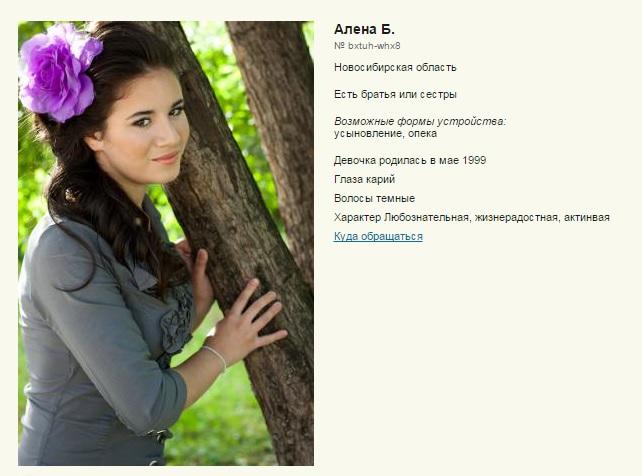Click the 'Характер' label
The image size is (642, 476).
(357, 217)
